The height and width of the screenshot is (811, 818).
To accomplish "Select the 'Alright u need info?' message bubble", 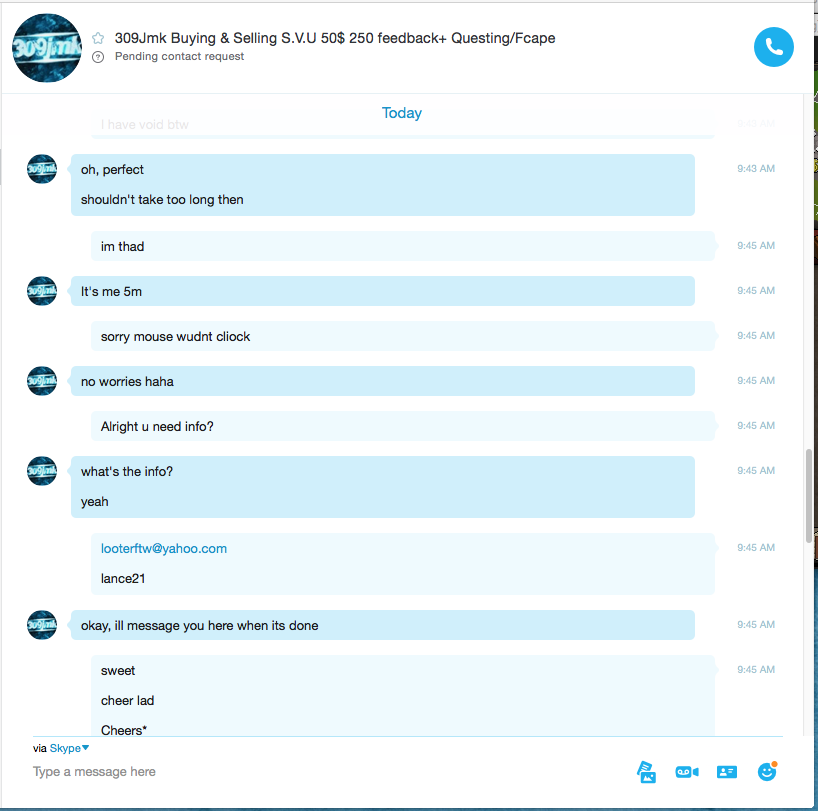I will coord(403,426).
